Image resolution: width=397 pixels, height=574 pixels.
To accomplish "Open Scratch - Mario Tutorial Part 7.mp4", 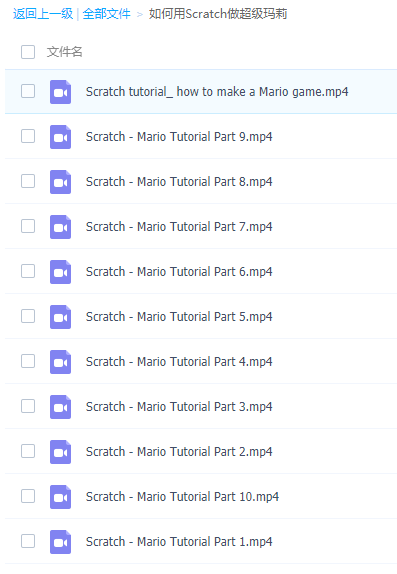I will 179,227.
